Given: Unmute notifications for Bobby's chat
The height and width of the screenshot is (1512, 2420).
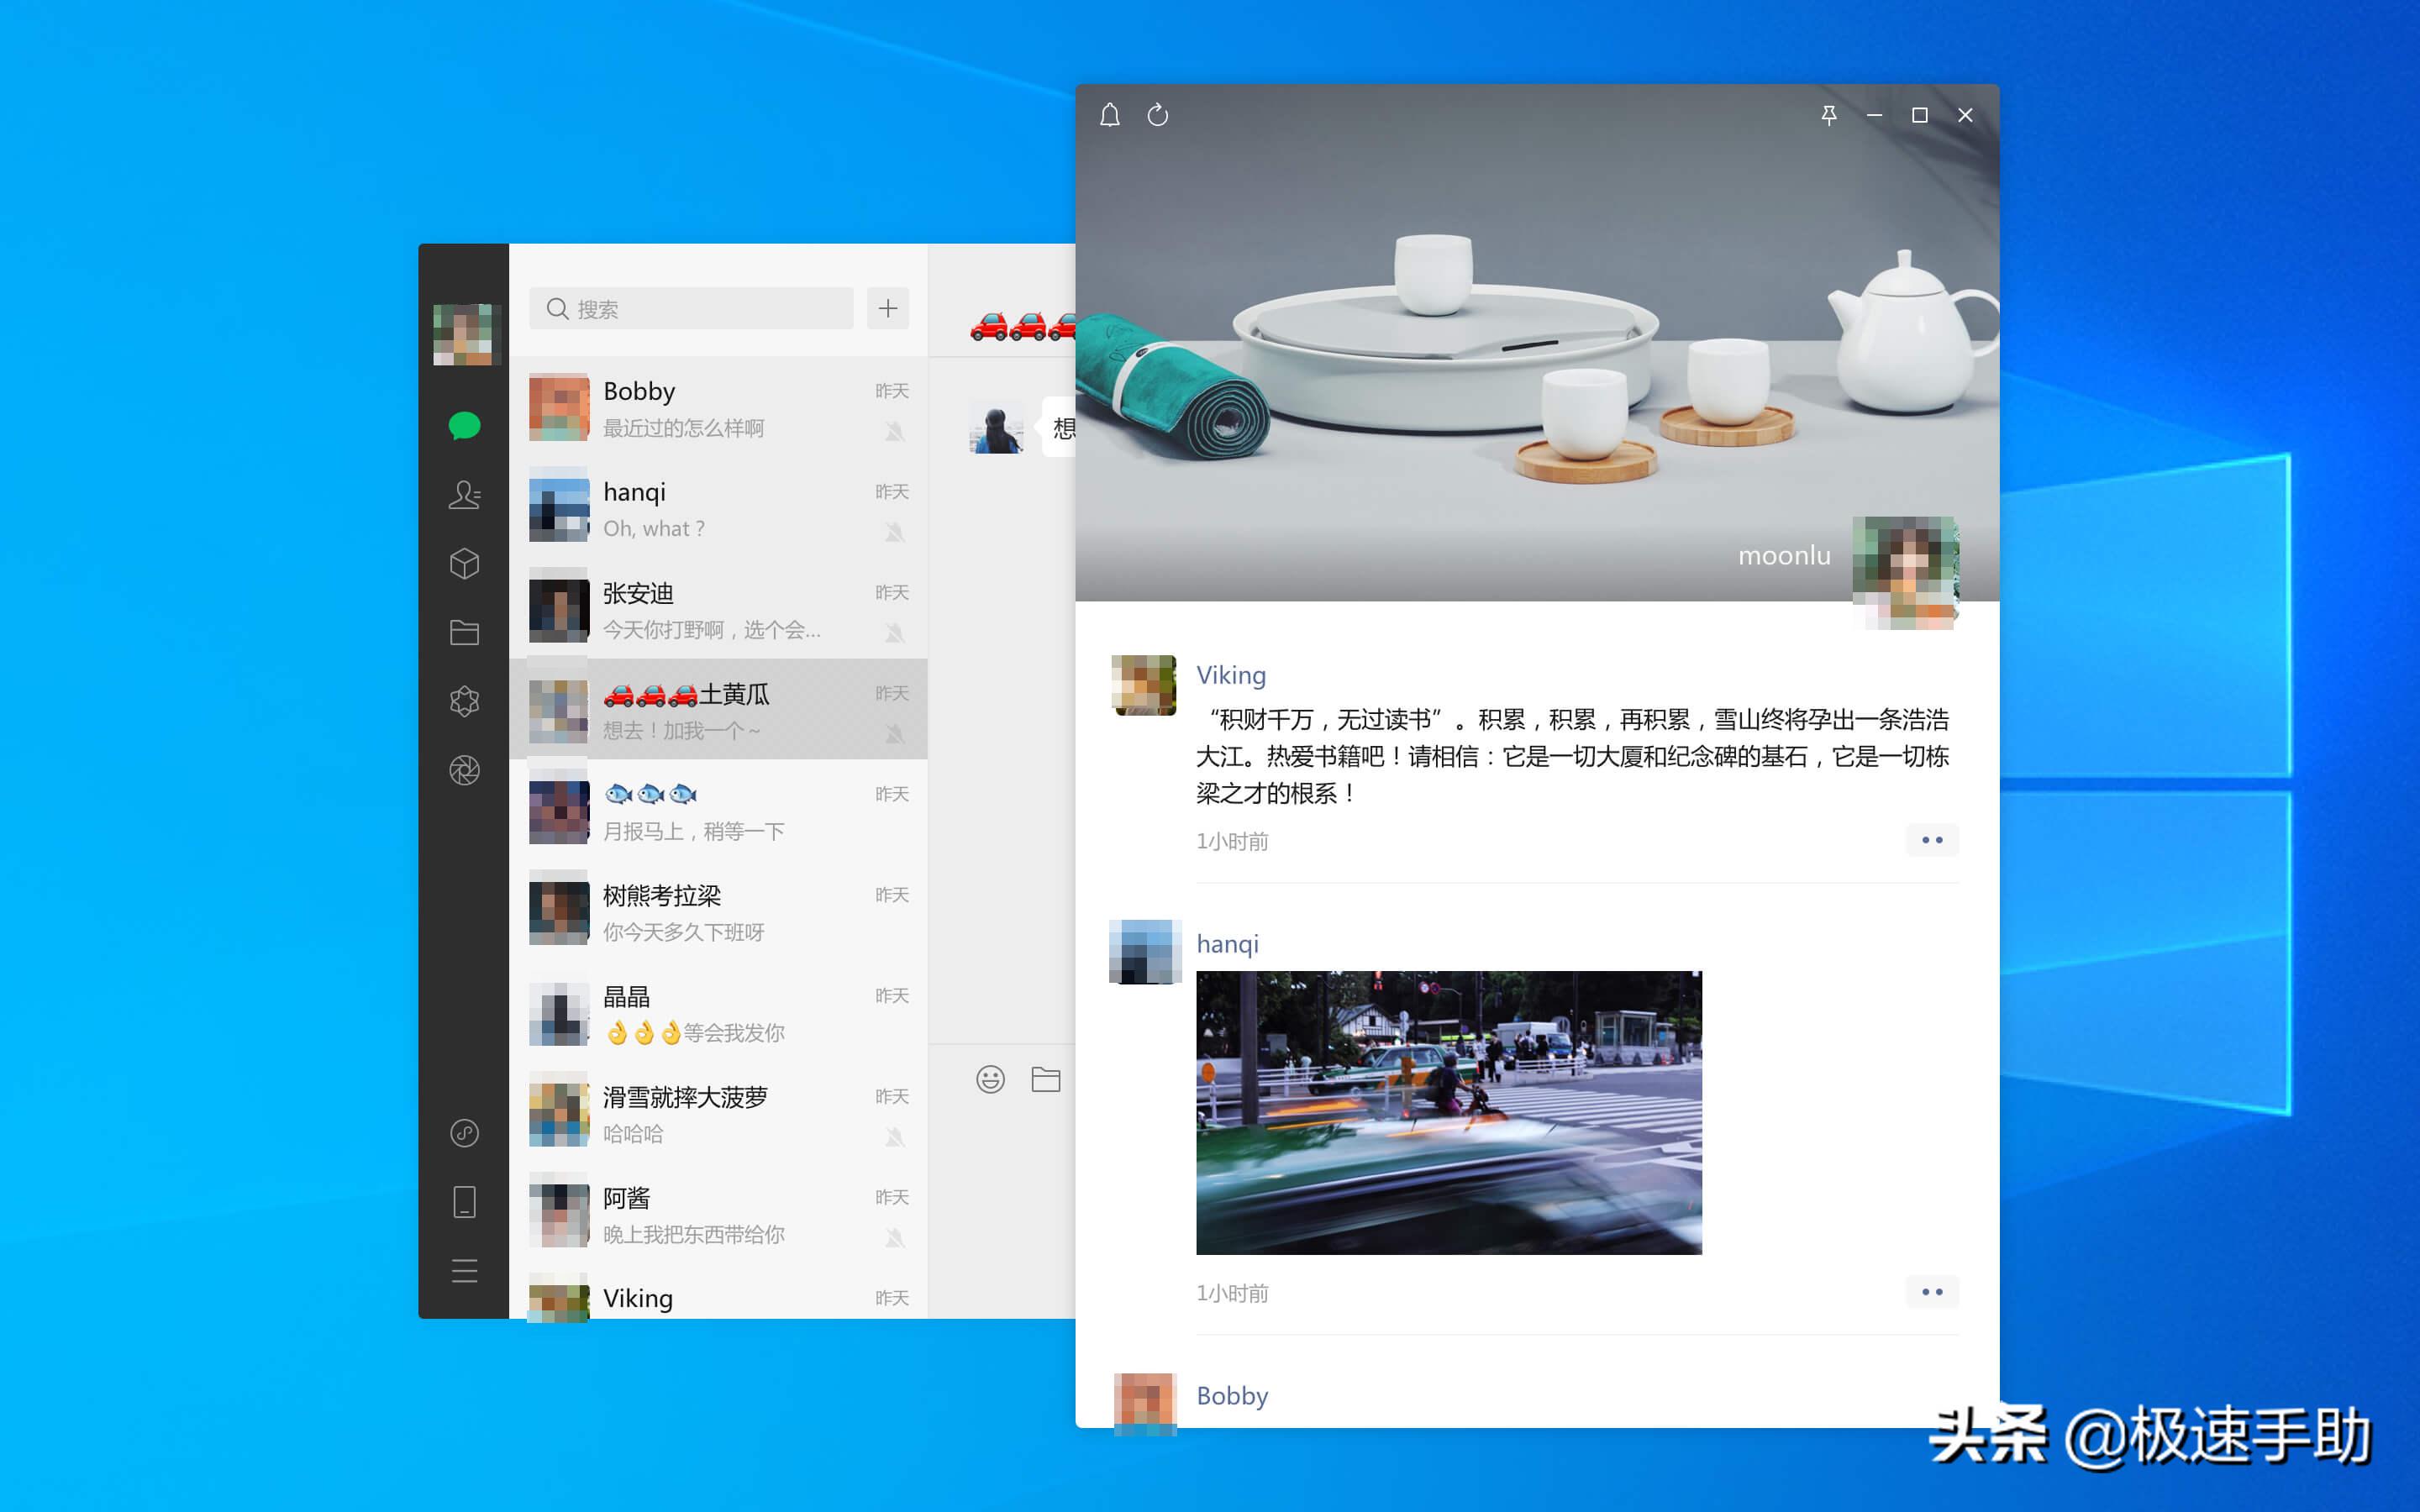Looking at the screenshot, I should point(896,430).
